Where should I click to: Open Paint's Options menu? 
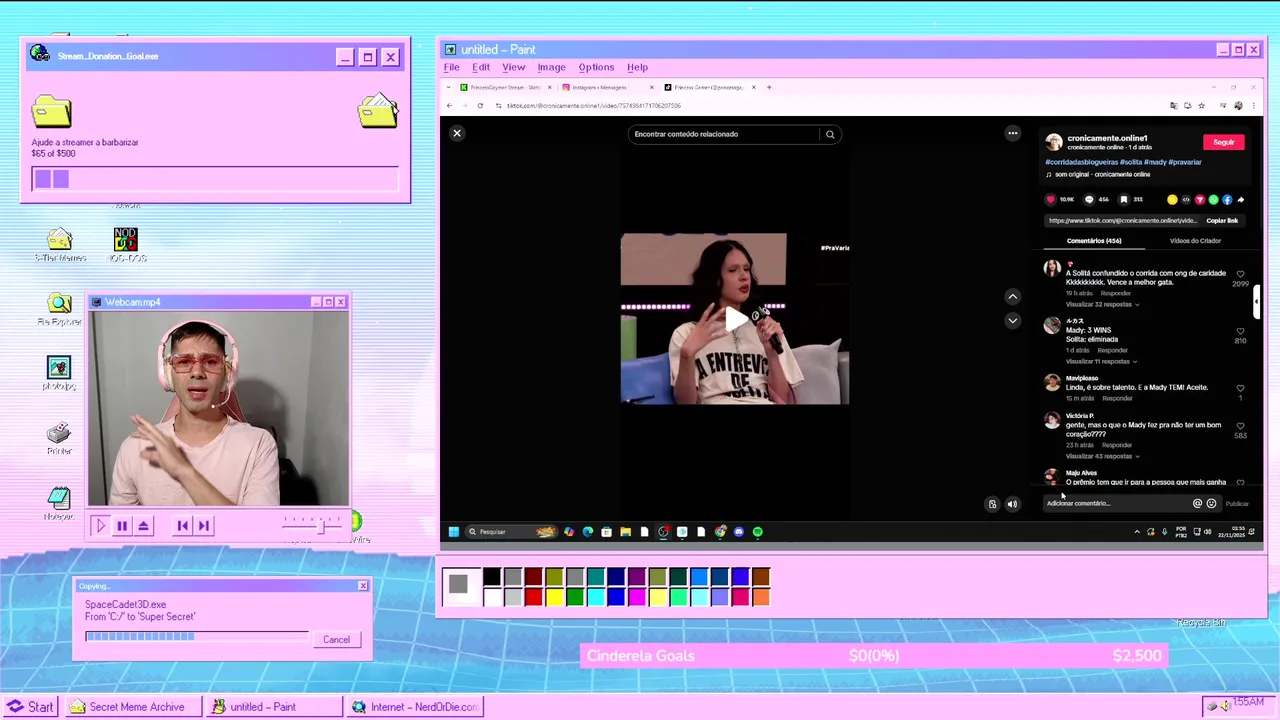[x=596, y=67]
